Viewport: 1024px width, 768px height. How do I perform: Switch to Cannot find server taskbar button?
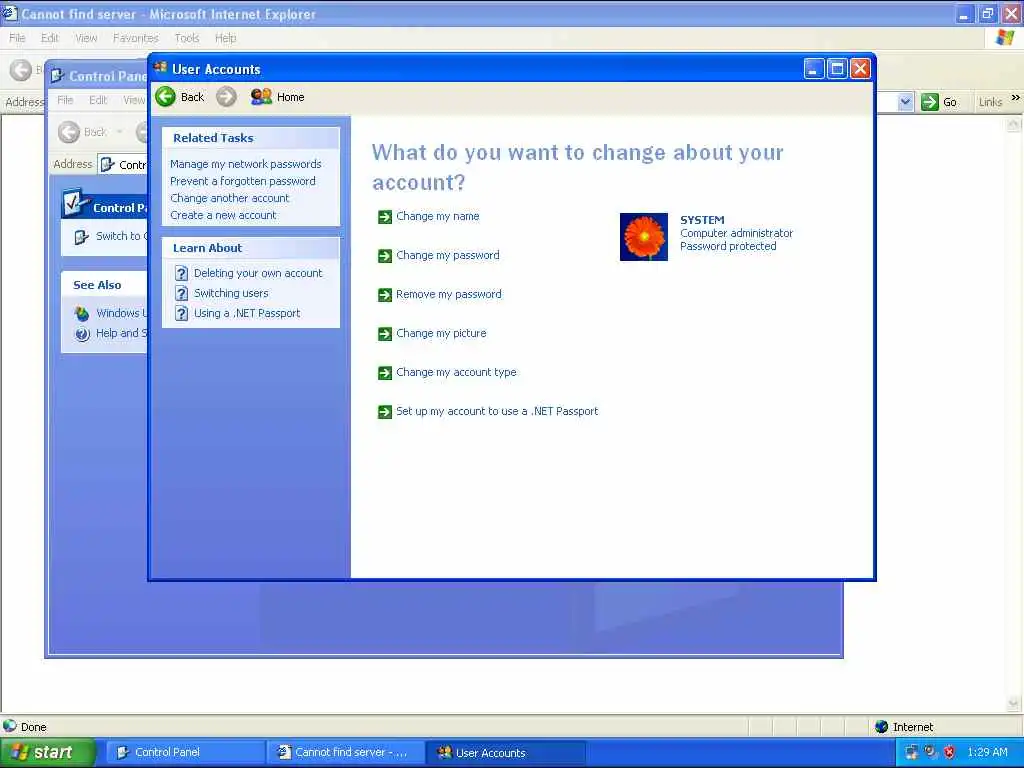click(x=346, y=752)
